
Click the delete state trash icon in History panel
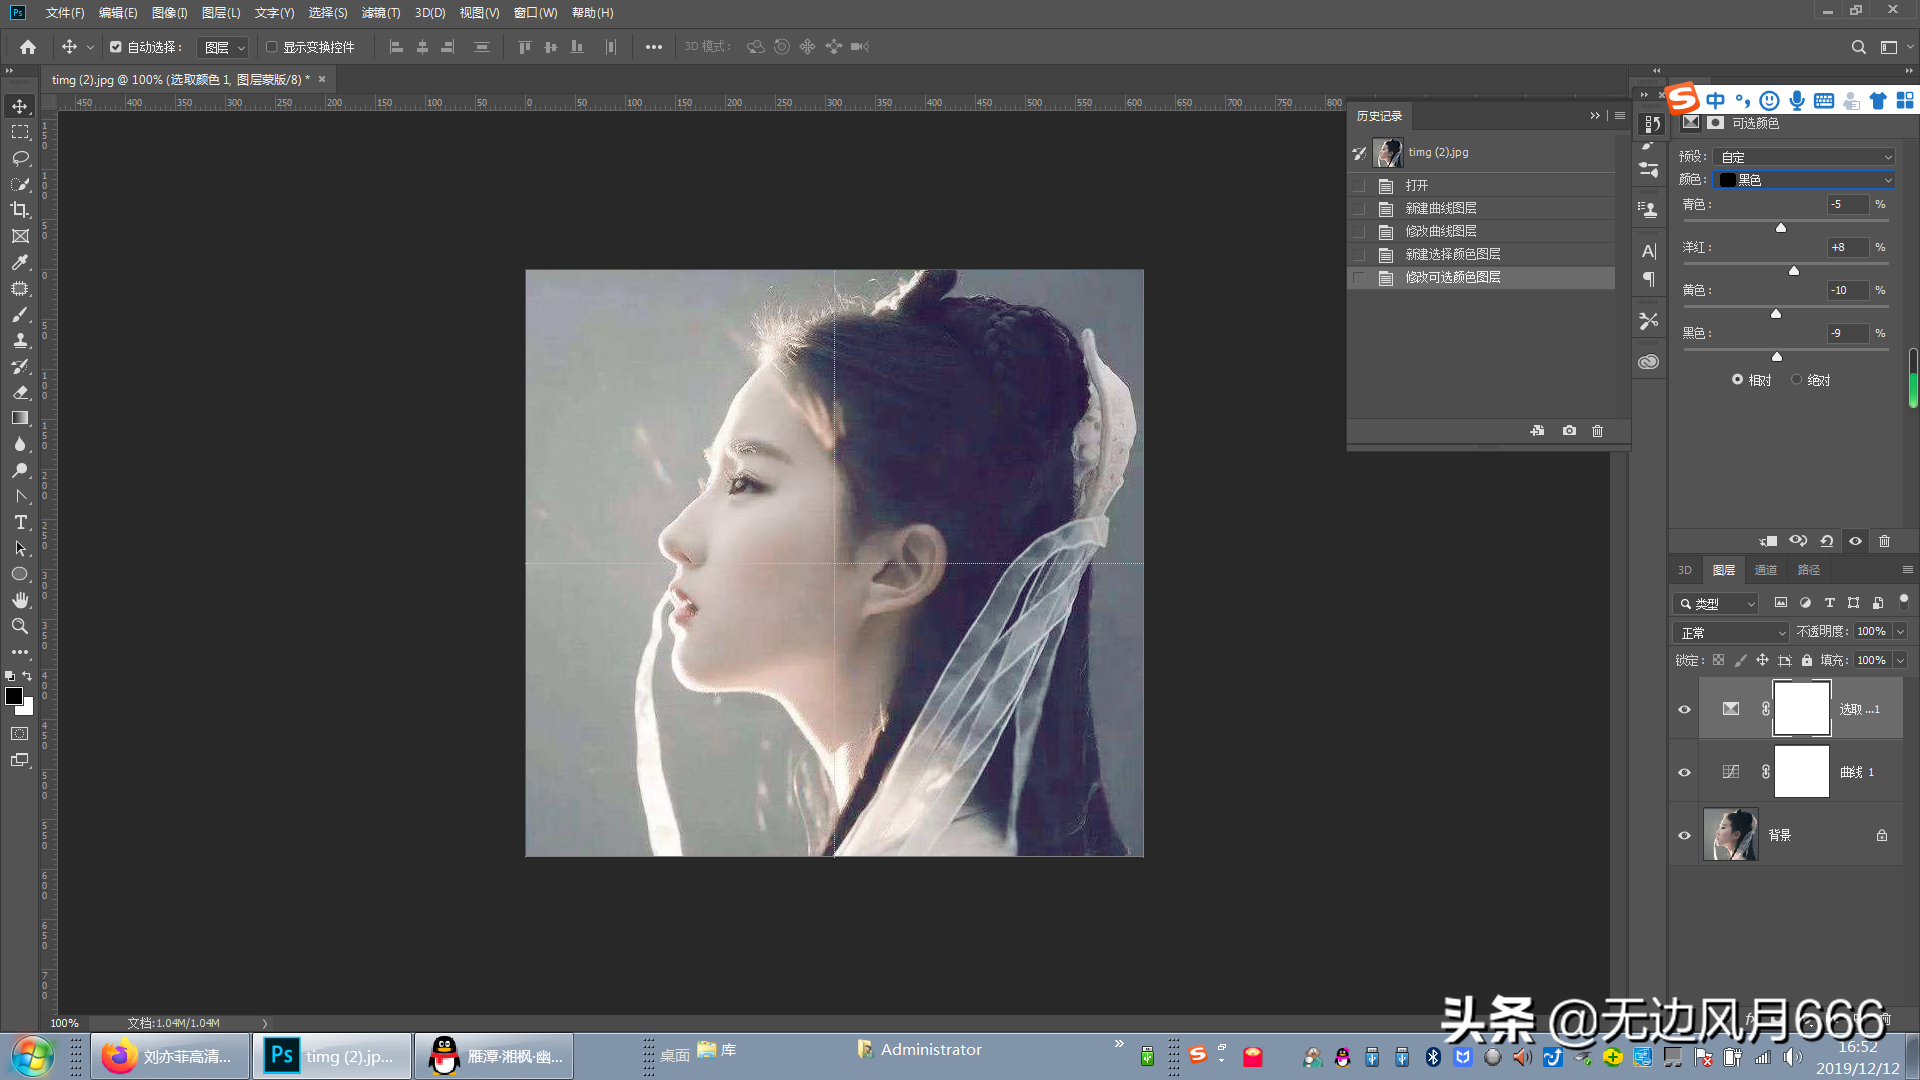tap(1597, 431)
